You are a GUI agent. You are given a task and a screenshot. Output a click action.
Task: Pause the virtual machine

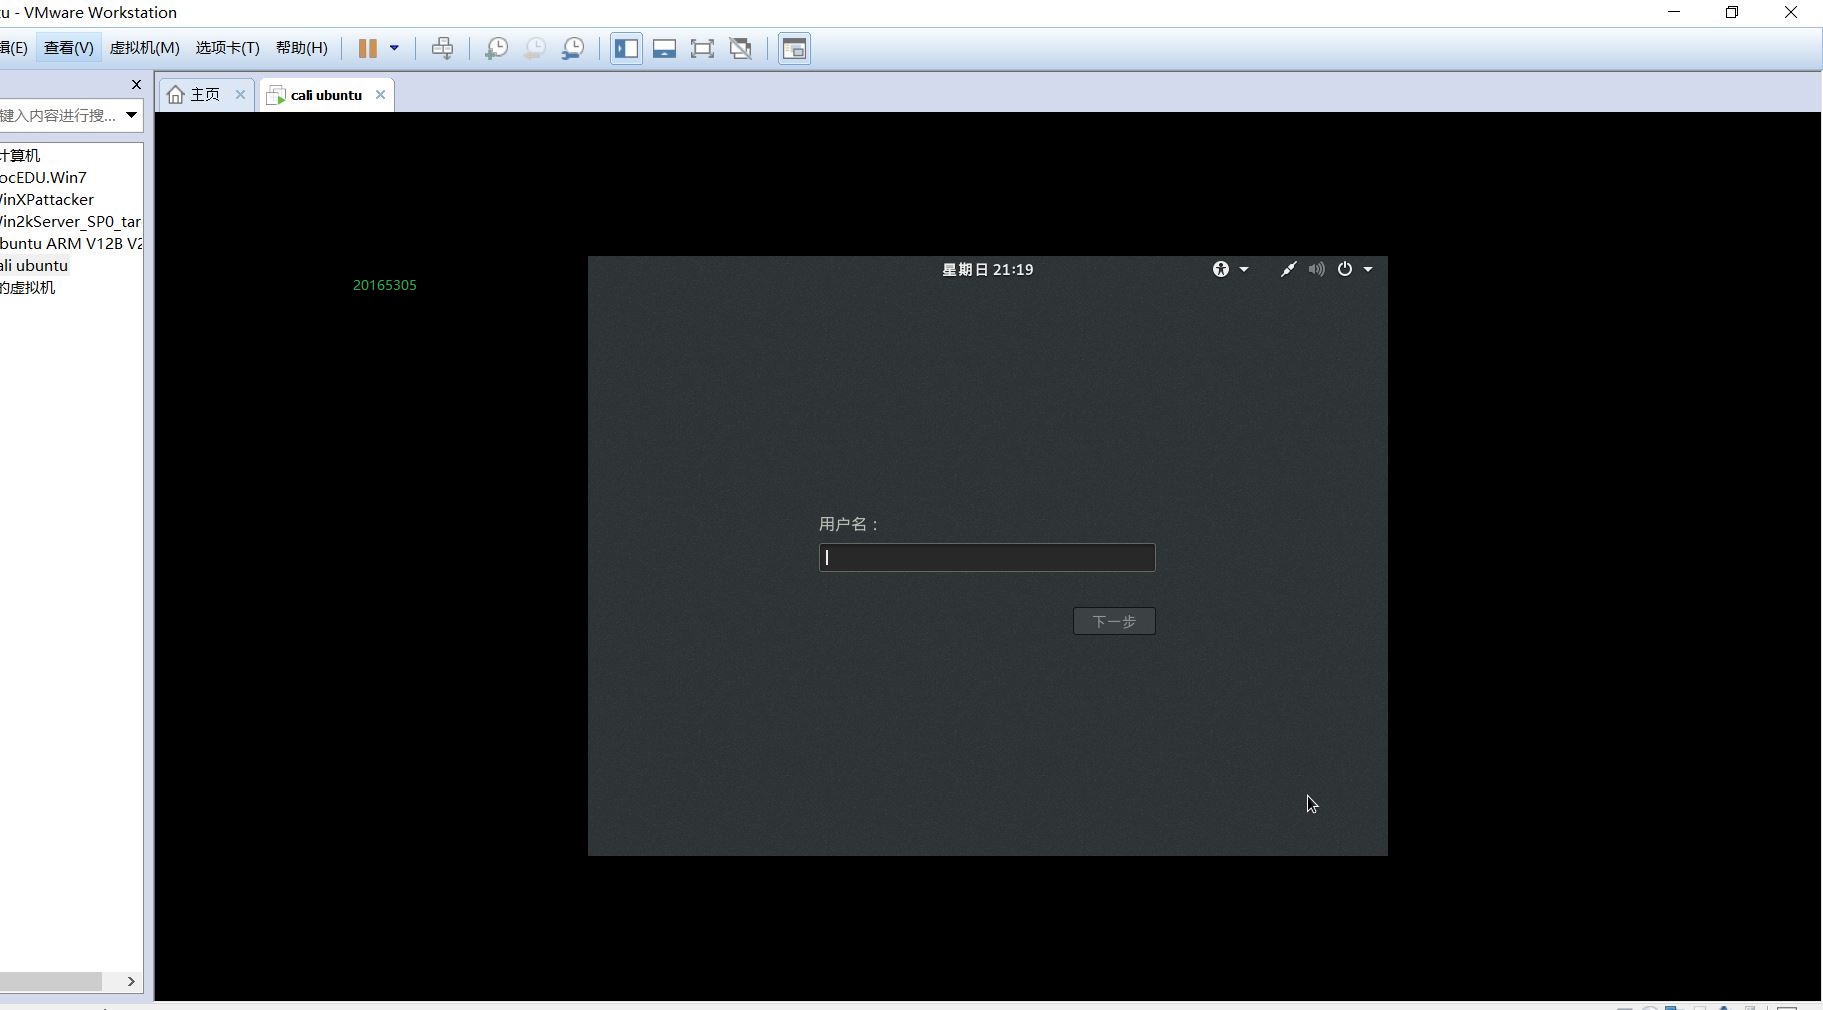[x=367, y=48]
